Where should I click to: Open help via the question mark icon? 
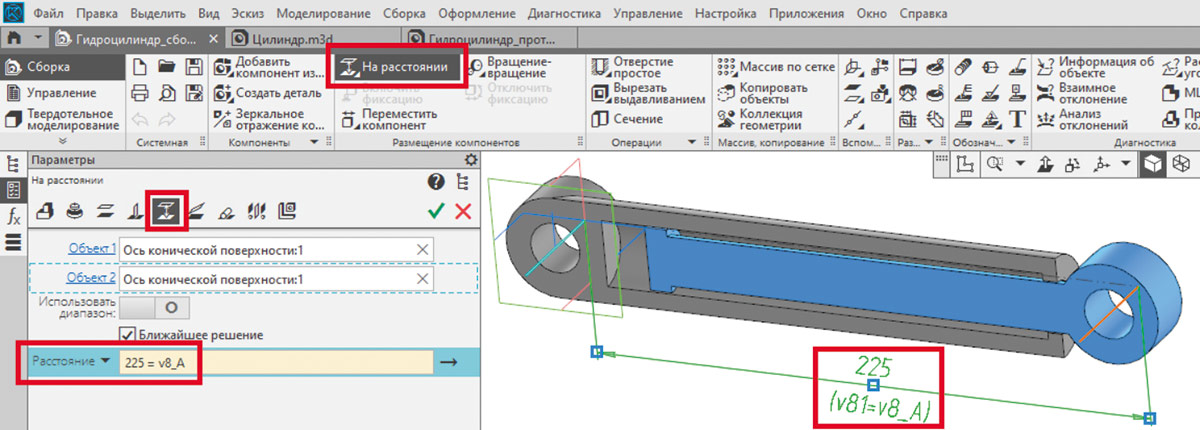[436, 181]
